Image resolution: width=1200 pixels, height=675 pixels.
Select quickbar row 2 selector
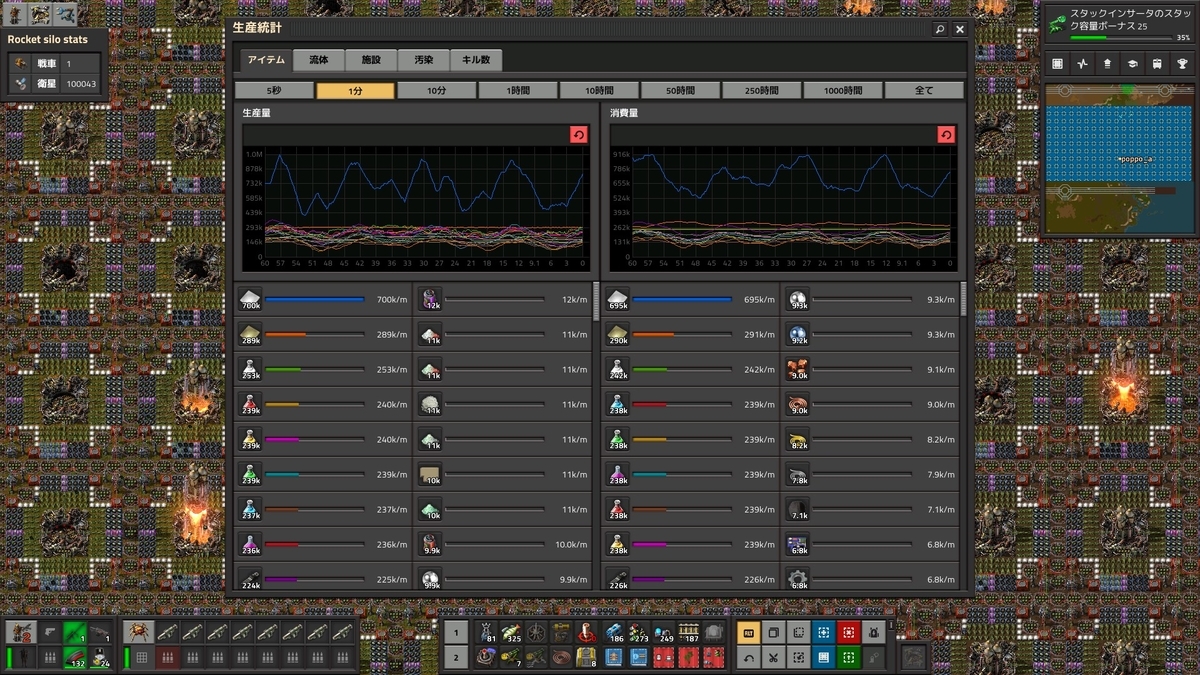456,657
